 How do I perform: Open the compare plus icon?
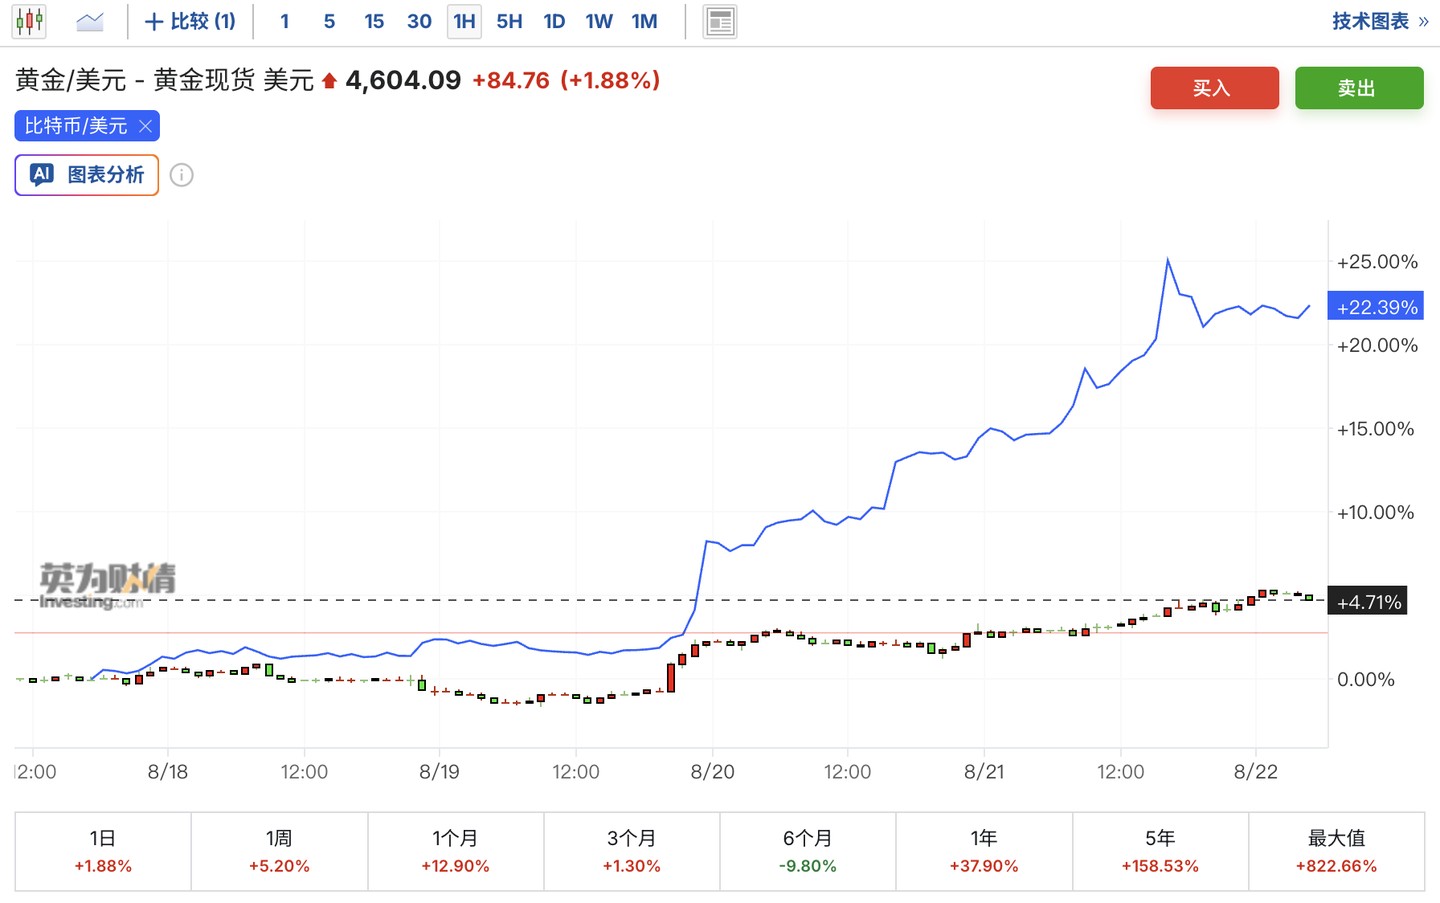click(154, 22)
